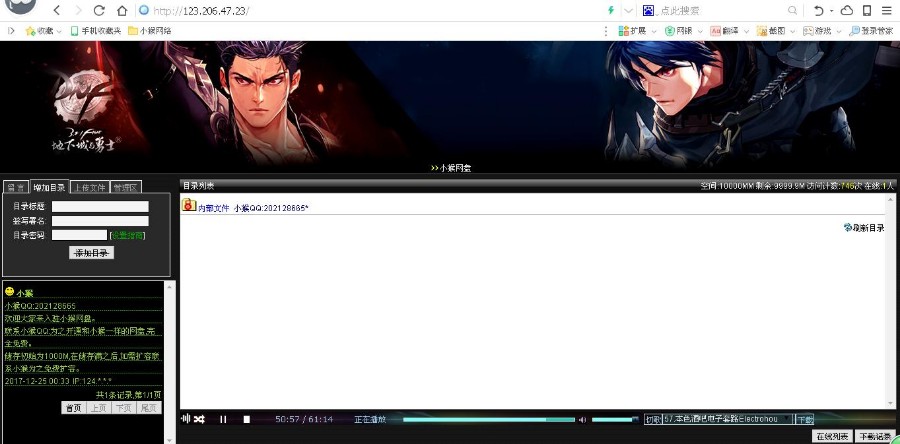Click the 刷新目录 refresh directory link

(x=864, y=228)
